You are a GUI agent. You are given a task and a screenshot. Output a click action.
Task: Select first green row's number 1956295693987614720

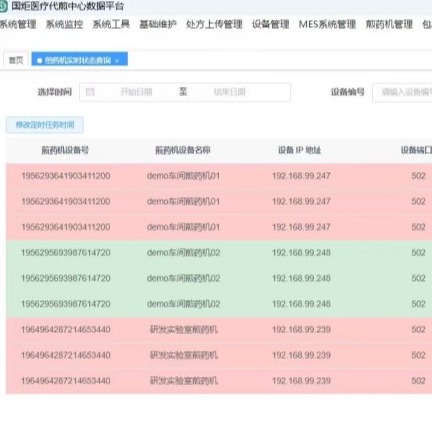coord(66,253)
